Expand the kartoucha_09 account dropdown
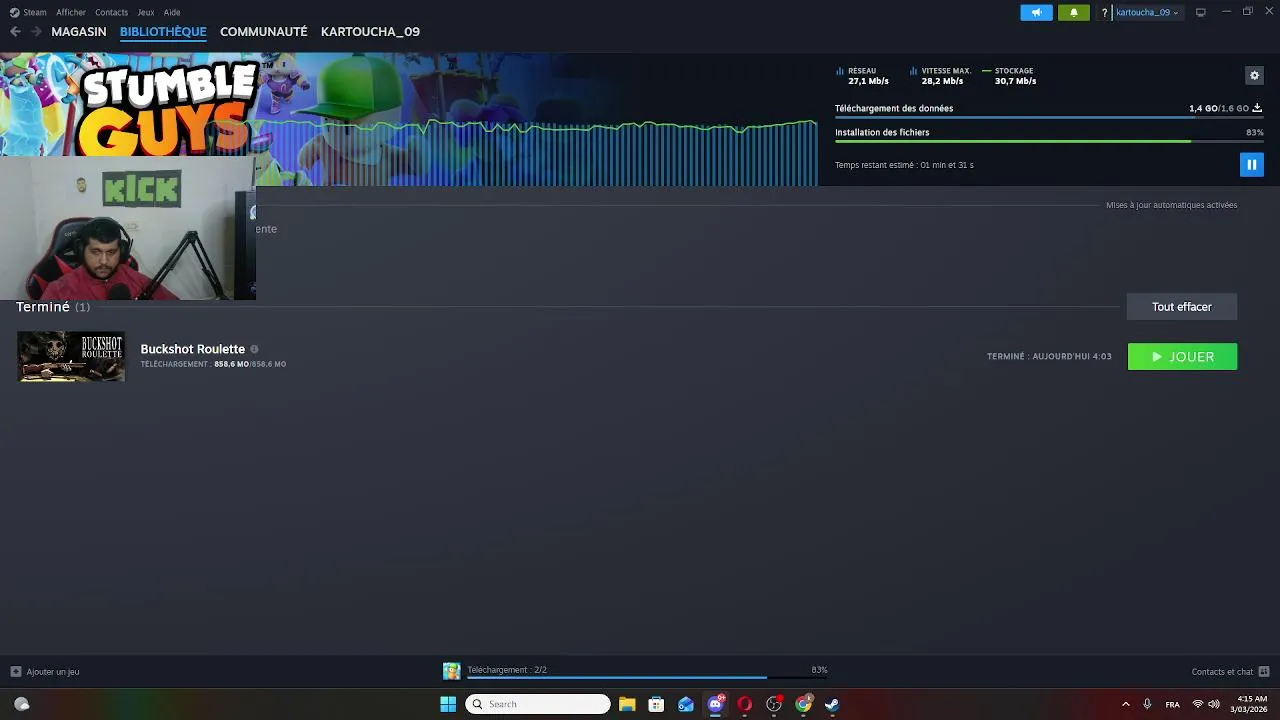The height and width of the screenshot is (720, 1280). 1147,13
